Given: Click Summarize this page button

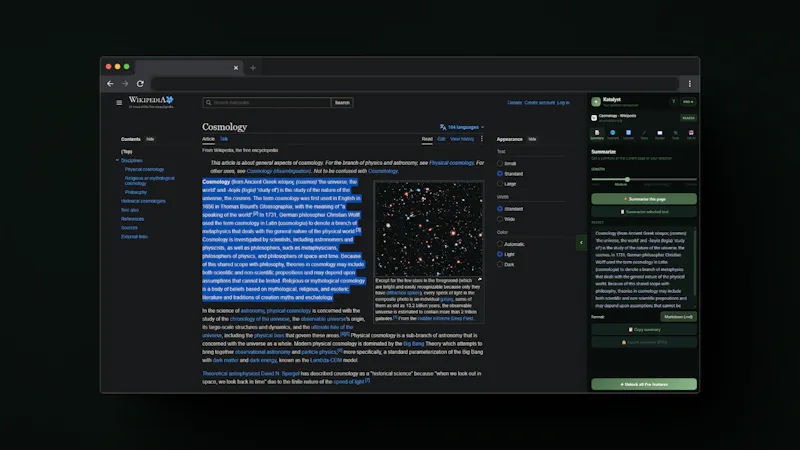Looking at the screenshot, I should pos(644,199).
